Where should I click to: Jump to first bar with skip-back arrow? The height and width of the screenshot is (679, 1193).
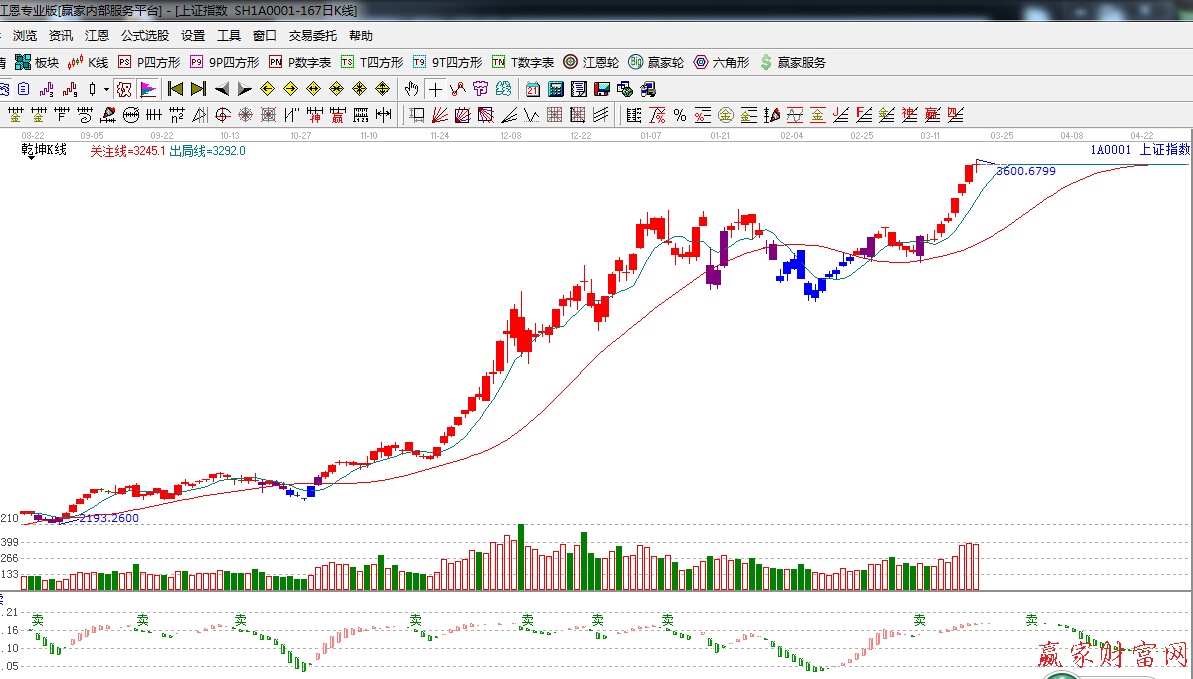coord(175,89)
